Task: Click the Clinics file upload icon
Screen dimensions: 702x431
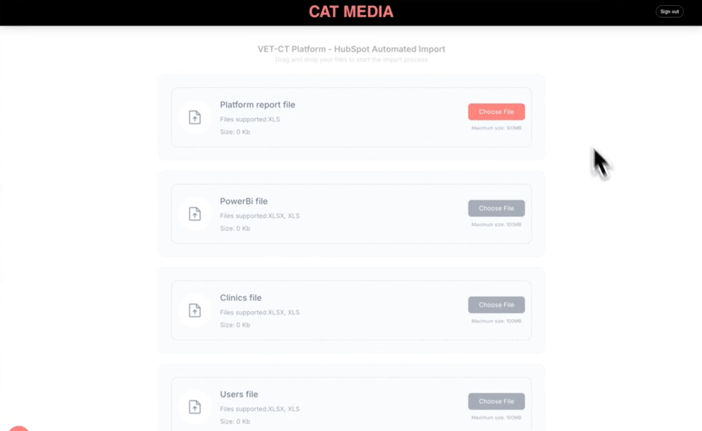Action: (x=195, y=311)
